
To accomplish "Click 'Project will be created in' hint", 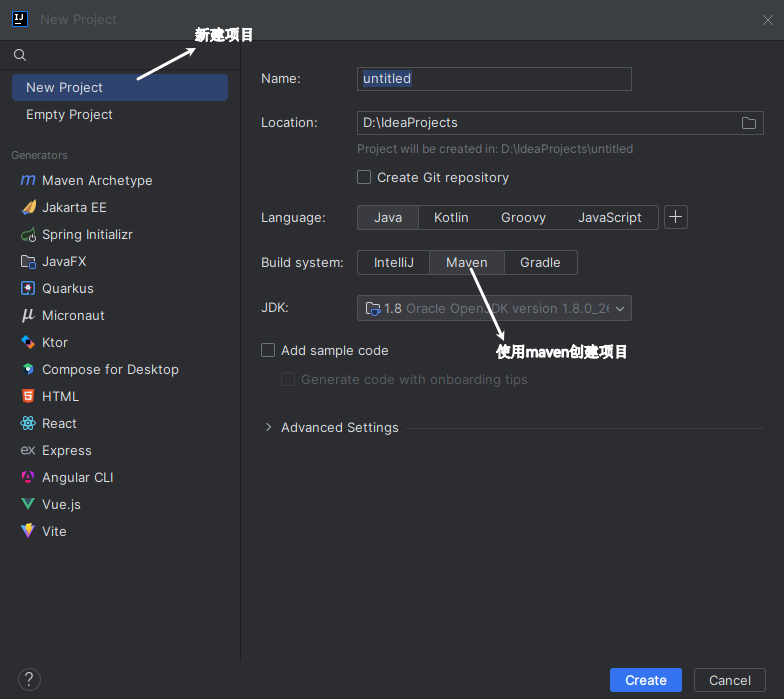I will (x=495, y=149).
